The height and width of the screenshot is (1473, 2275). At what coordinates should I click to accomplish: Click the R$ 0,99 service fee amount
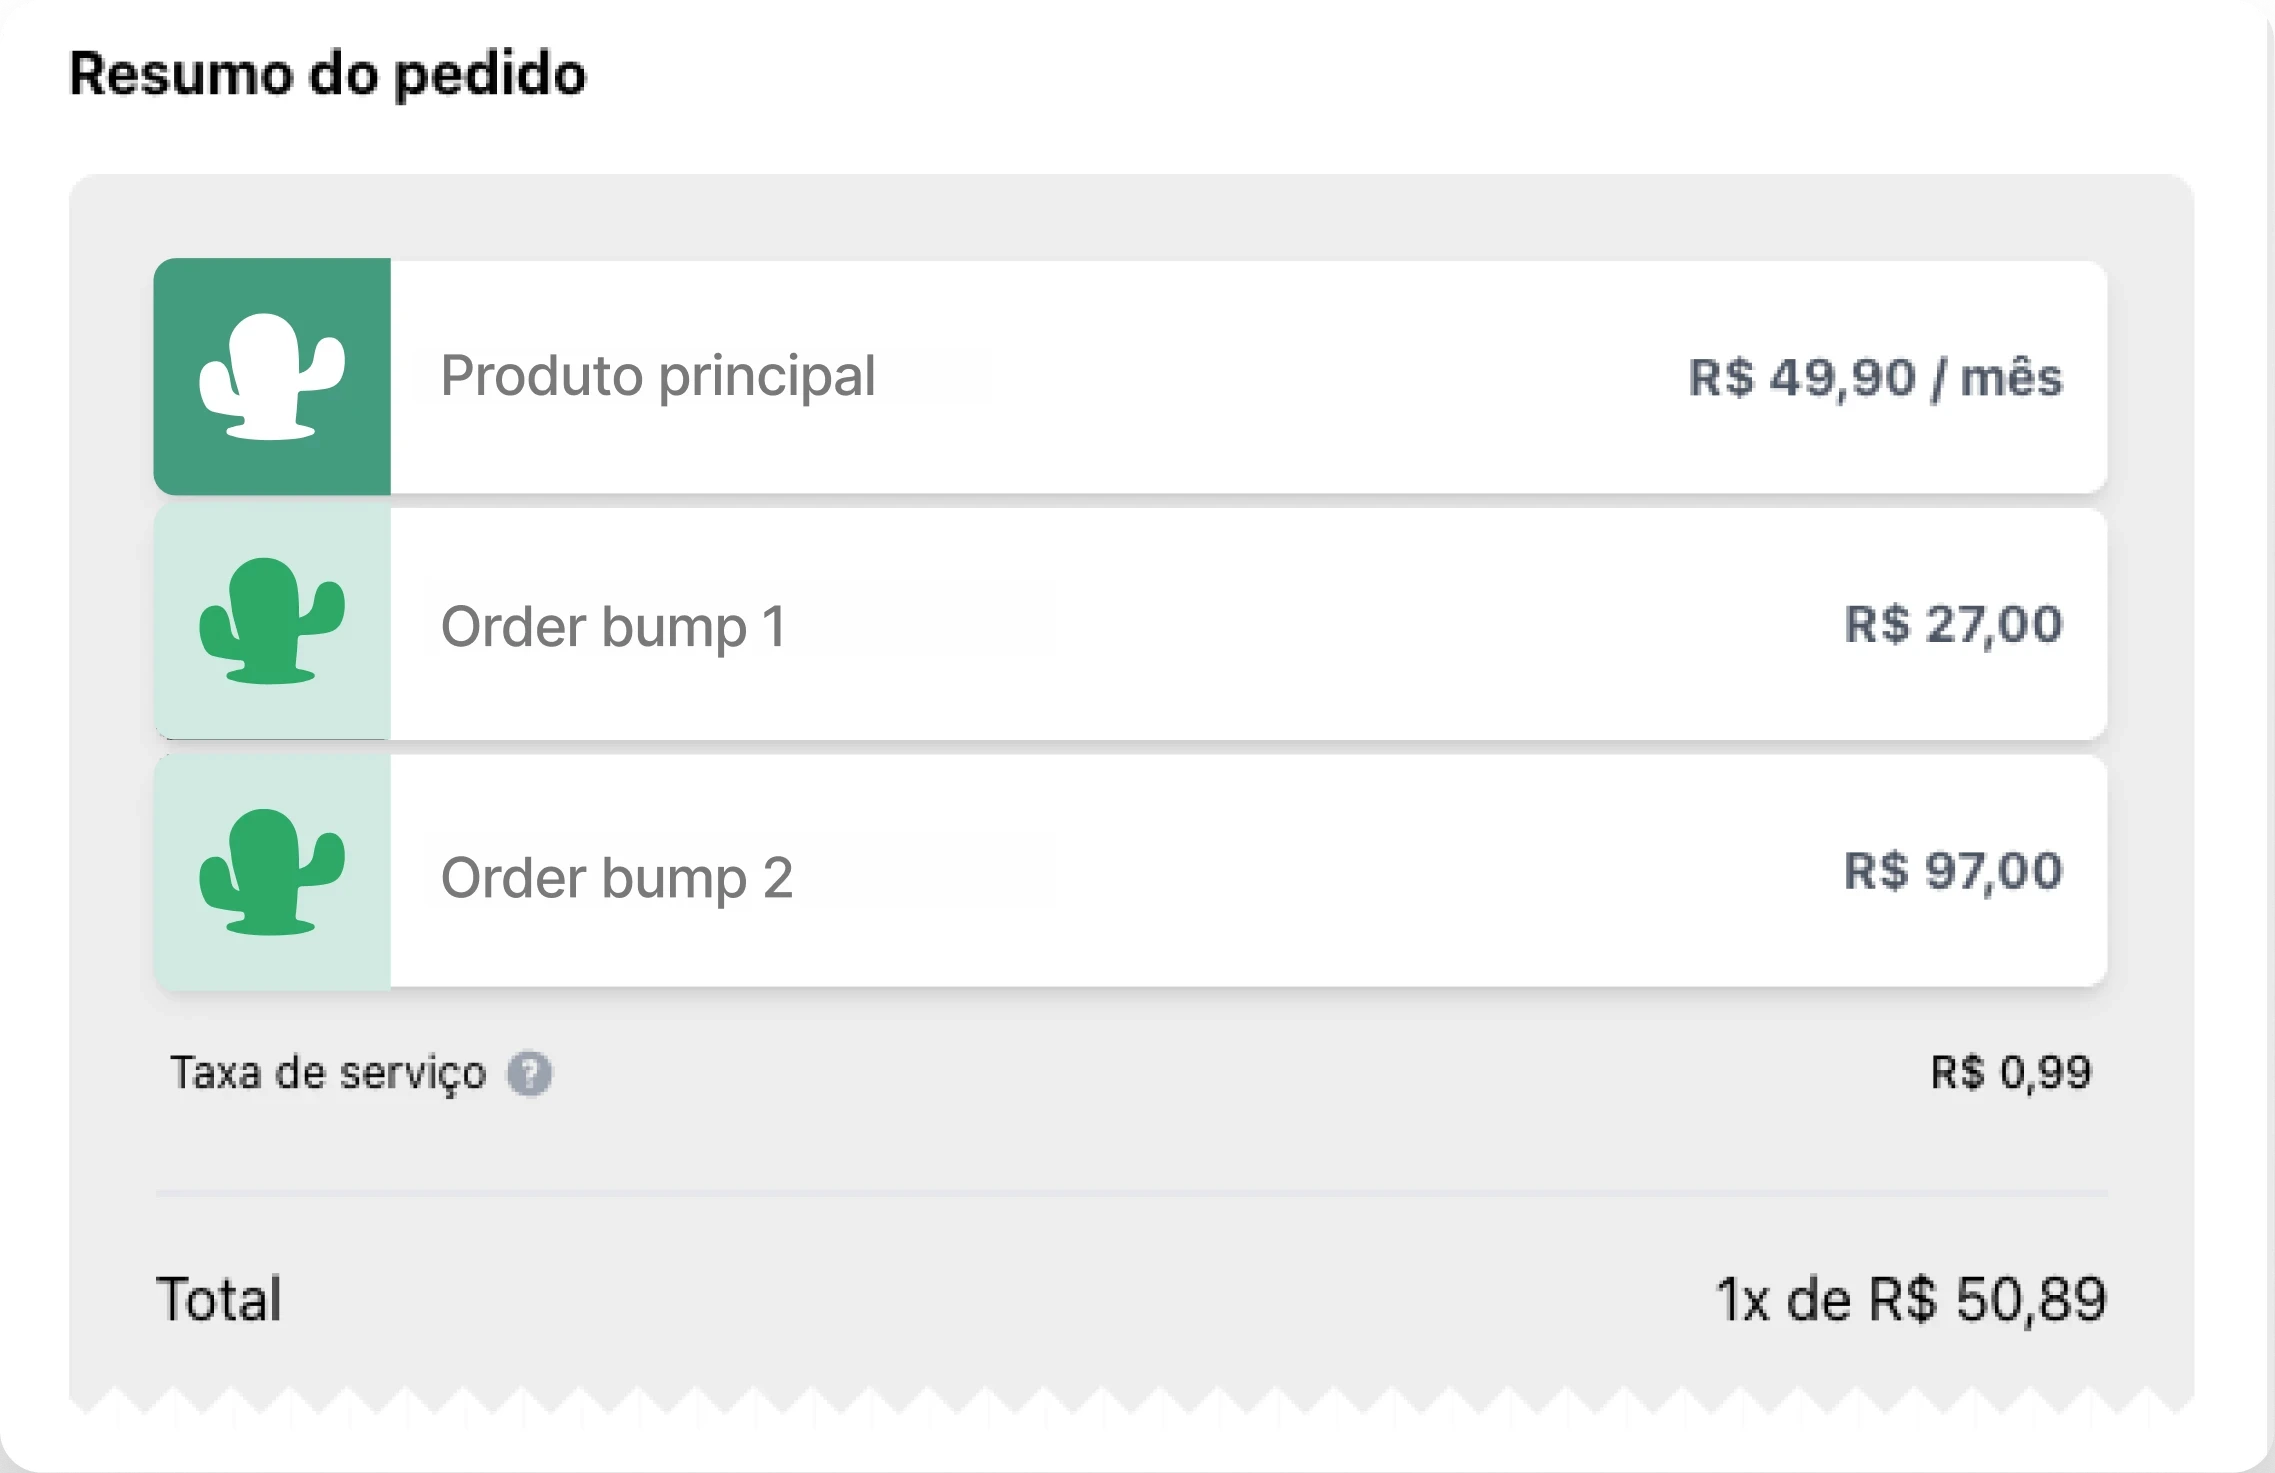point(2011,1073)
